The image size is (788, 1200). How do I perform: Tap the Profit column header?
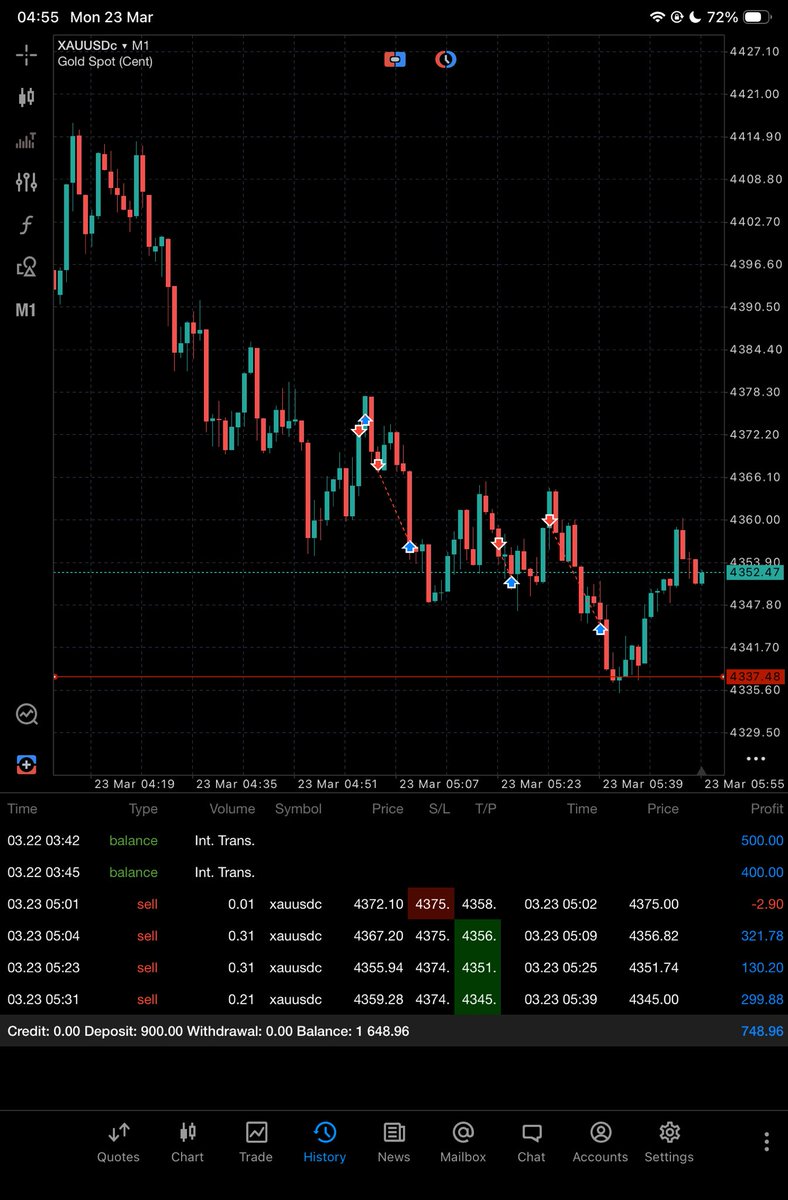point(767,809)
